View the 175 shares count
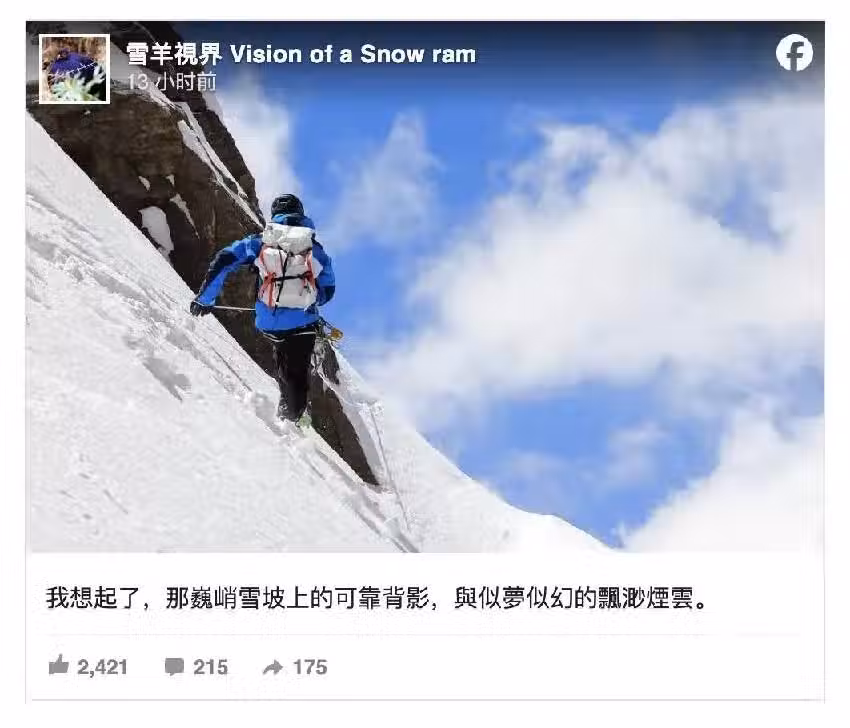 tap(310, 667)
